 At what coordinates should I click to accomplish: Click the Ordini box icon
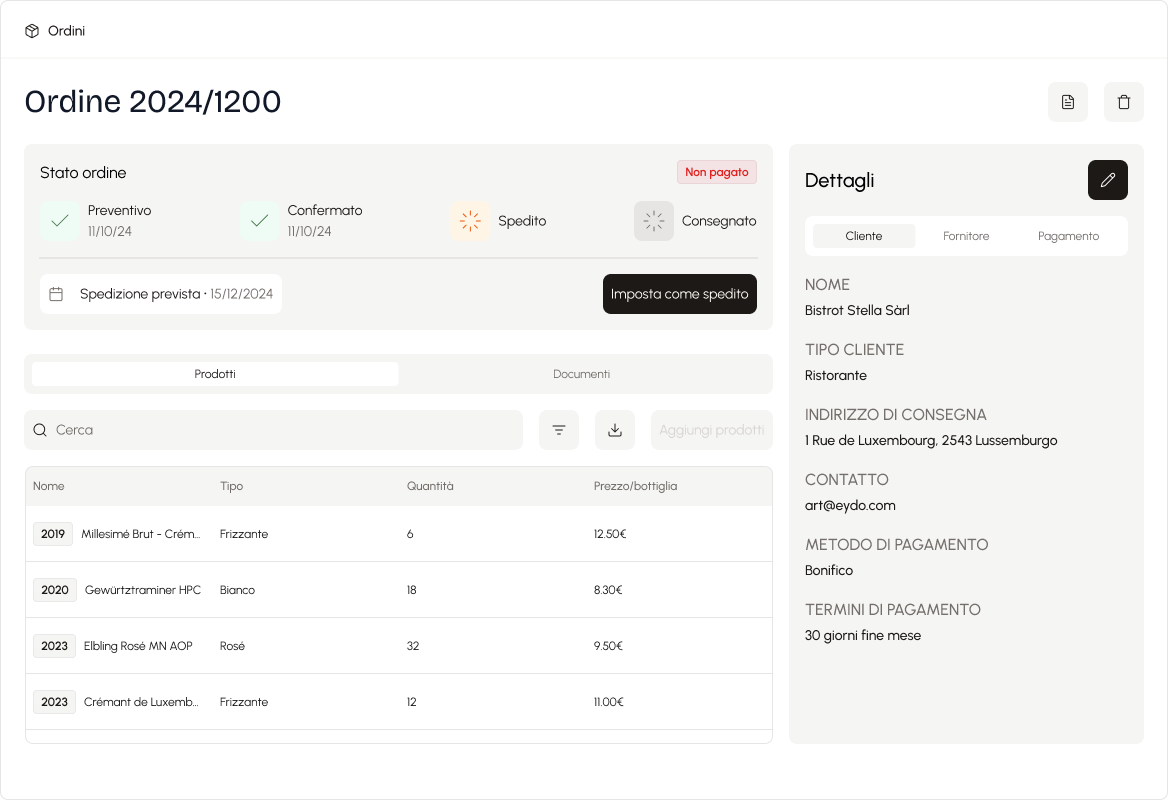pos(32,31)
